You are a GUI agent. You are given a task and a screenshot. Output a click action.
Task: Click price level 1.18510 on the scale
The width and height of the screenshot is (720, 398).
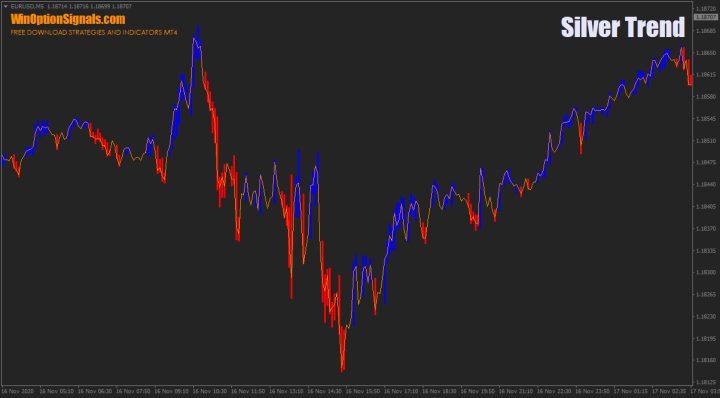[706, 140]
